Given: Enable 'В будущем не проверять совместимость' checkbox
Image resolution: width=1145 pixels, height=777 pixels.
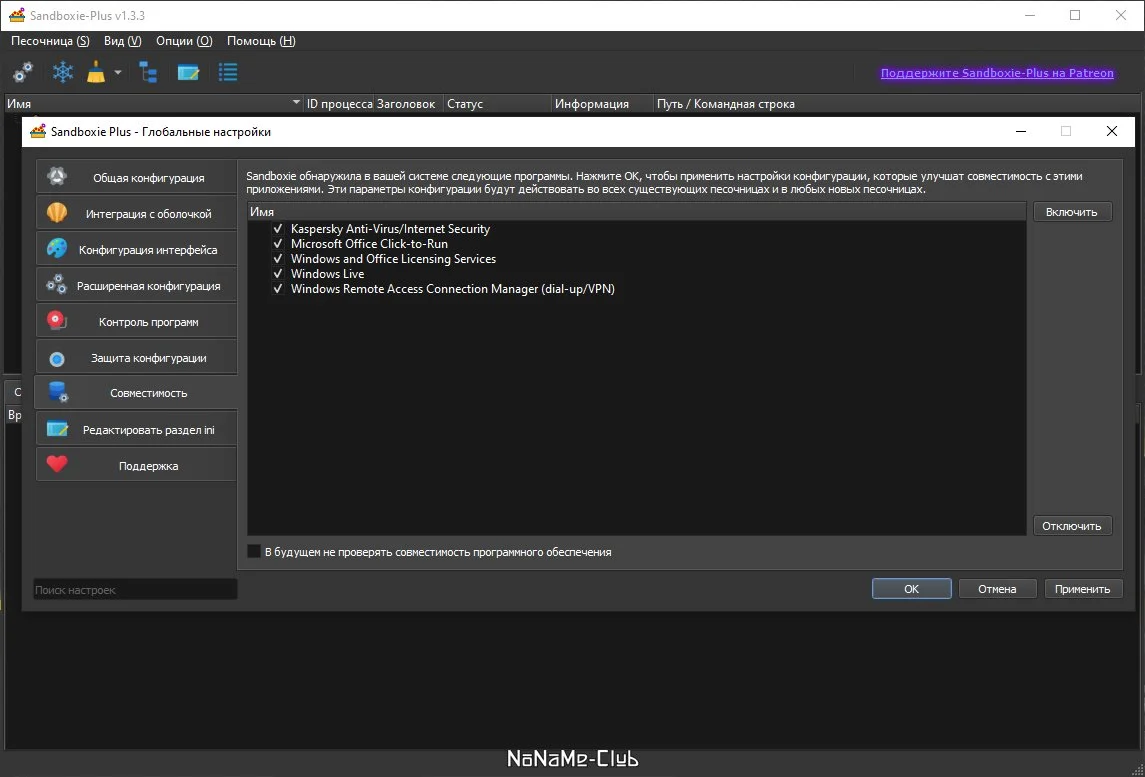Looking at the screenshot, I should 254,551.
